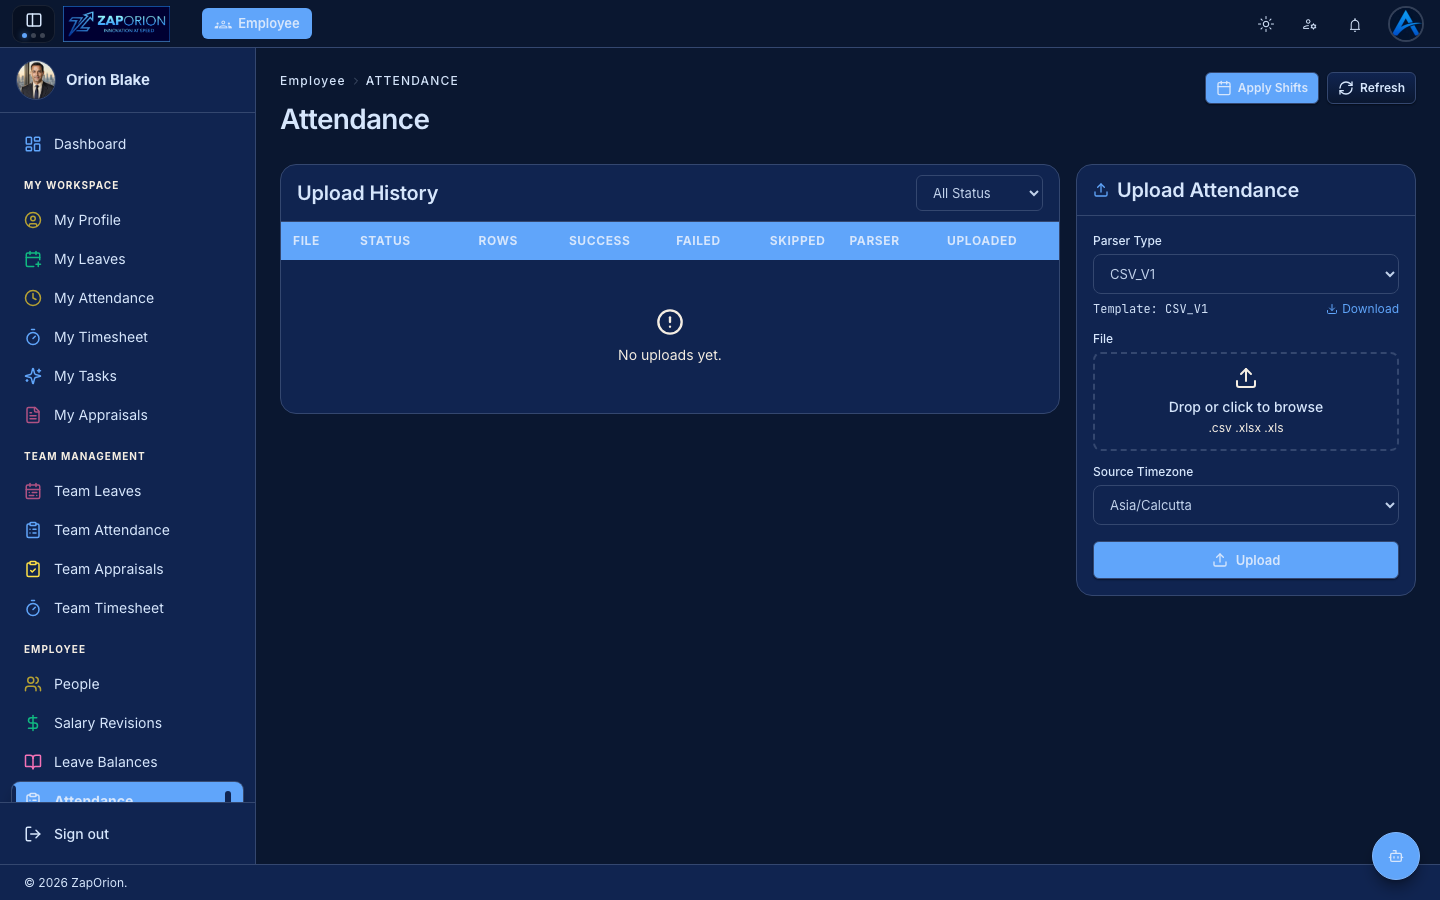Click the Orion Blake user name
1440x900 pixels.
click(108, 80)
